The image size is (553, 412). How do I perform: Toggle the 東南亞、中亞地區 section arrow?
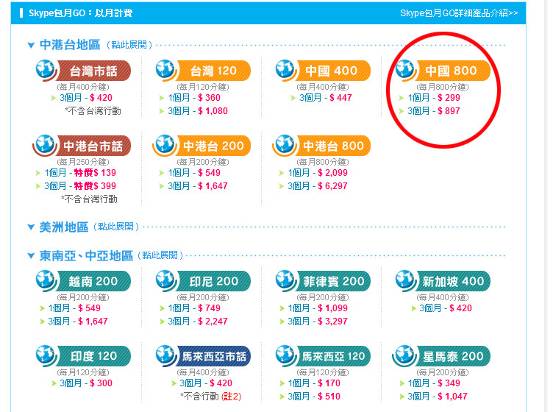click(31, 256)
